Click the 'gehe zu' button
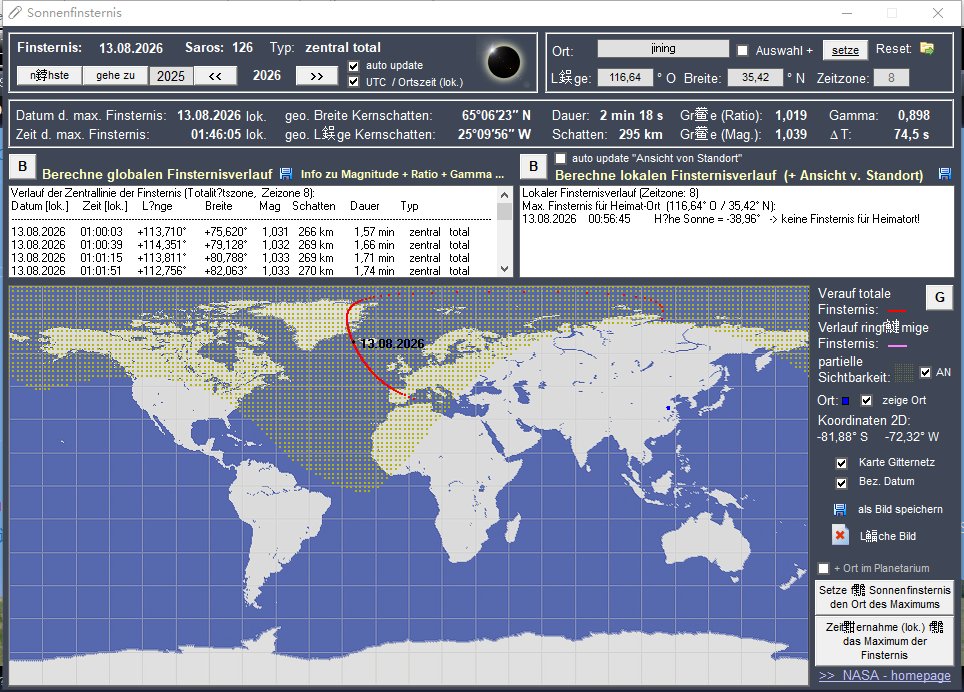The width and height of the screenshot is (964, 692). tap(116, 75)
